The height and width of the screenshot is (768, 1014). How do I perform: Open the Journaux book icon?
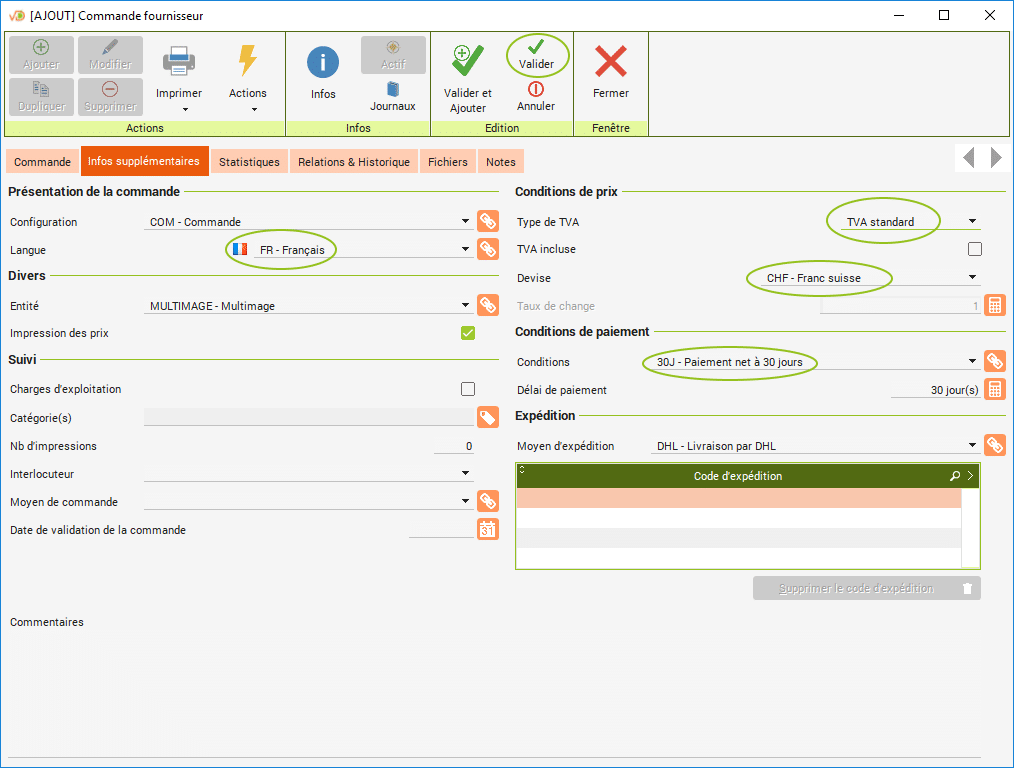pos(393,89)
